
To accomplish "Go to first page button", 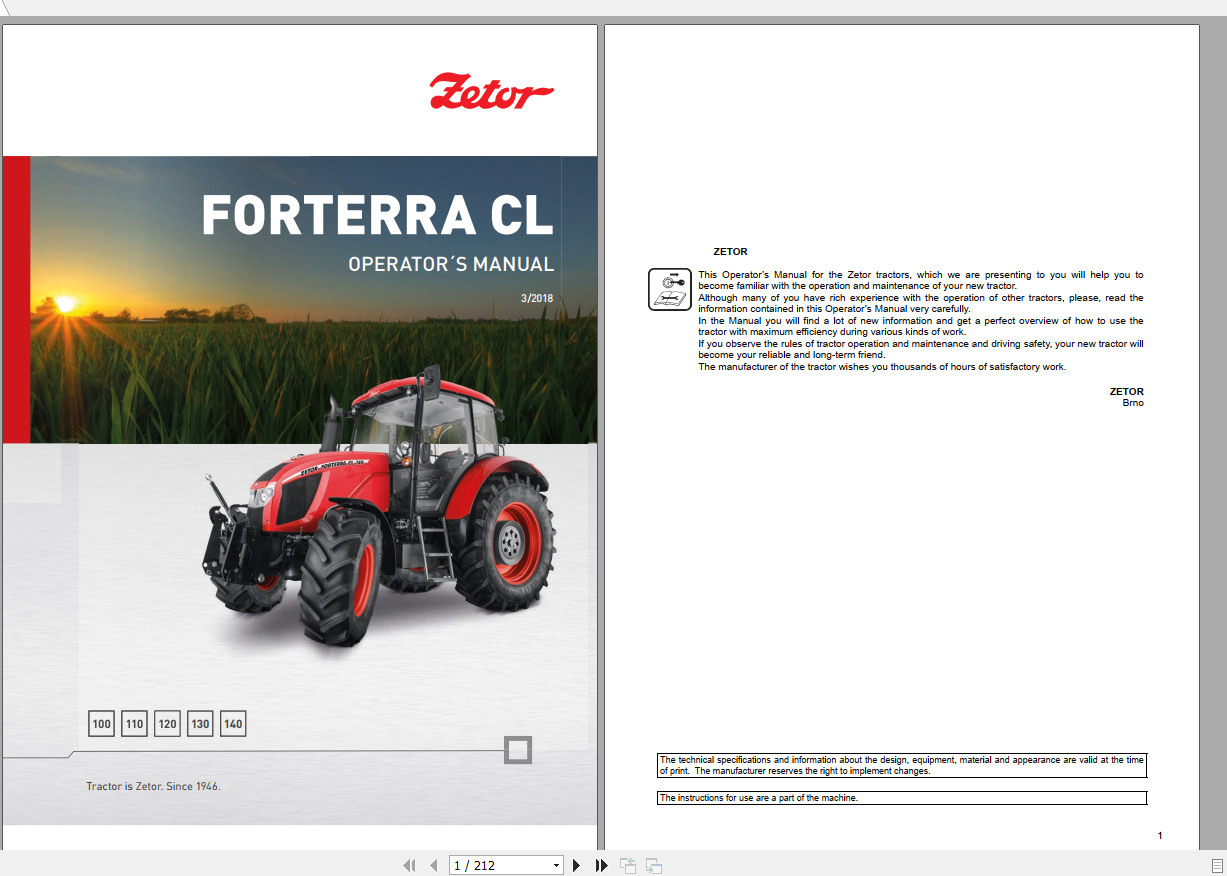I will coord(409,865).
